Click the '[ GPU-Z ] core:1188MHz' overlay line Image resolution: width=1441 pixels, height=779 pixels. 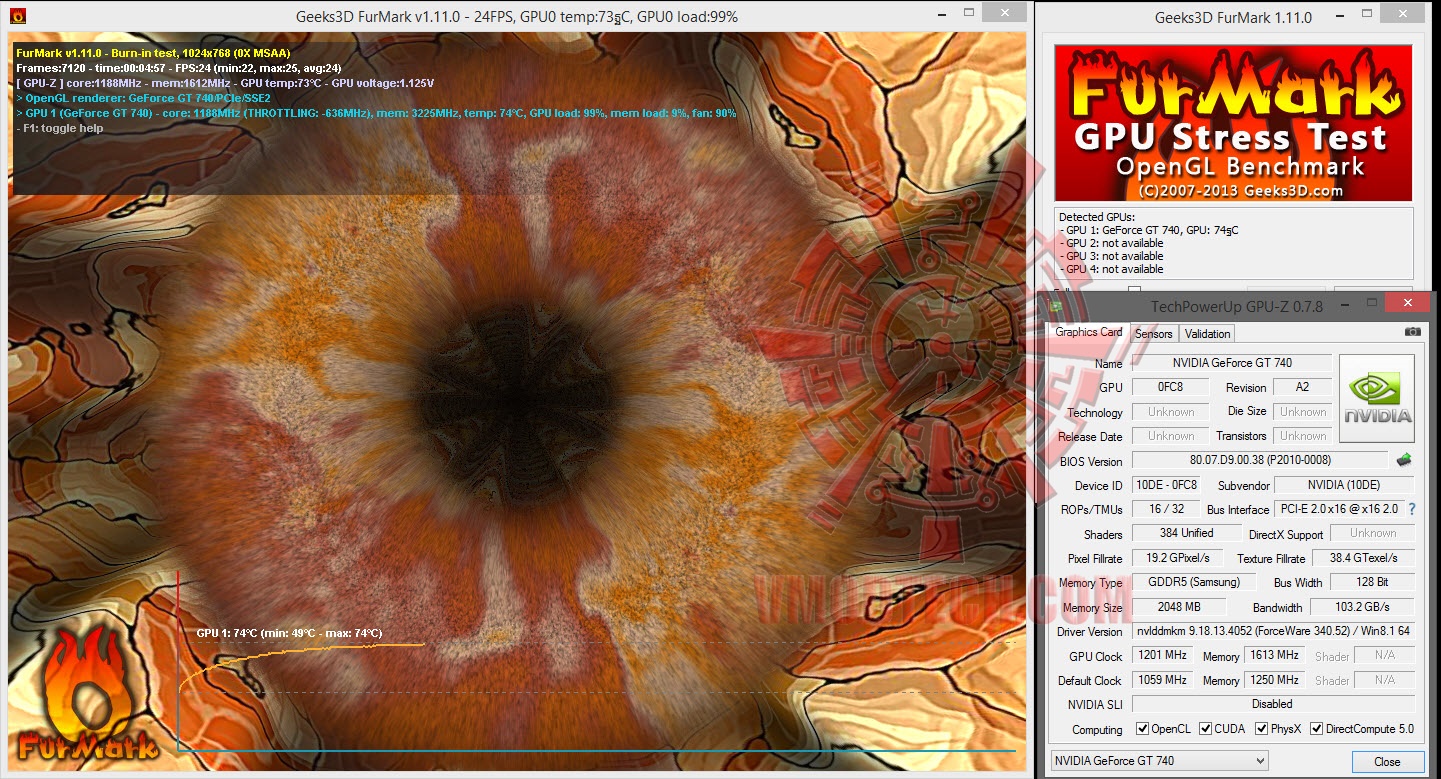pos(225,83)
